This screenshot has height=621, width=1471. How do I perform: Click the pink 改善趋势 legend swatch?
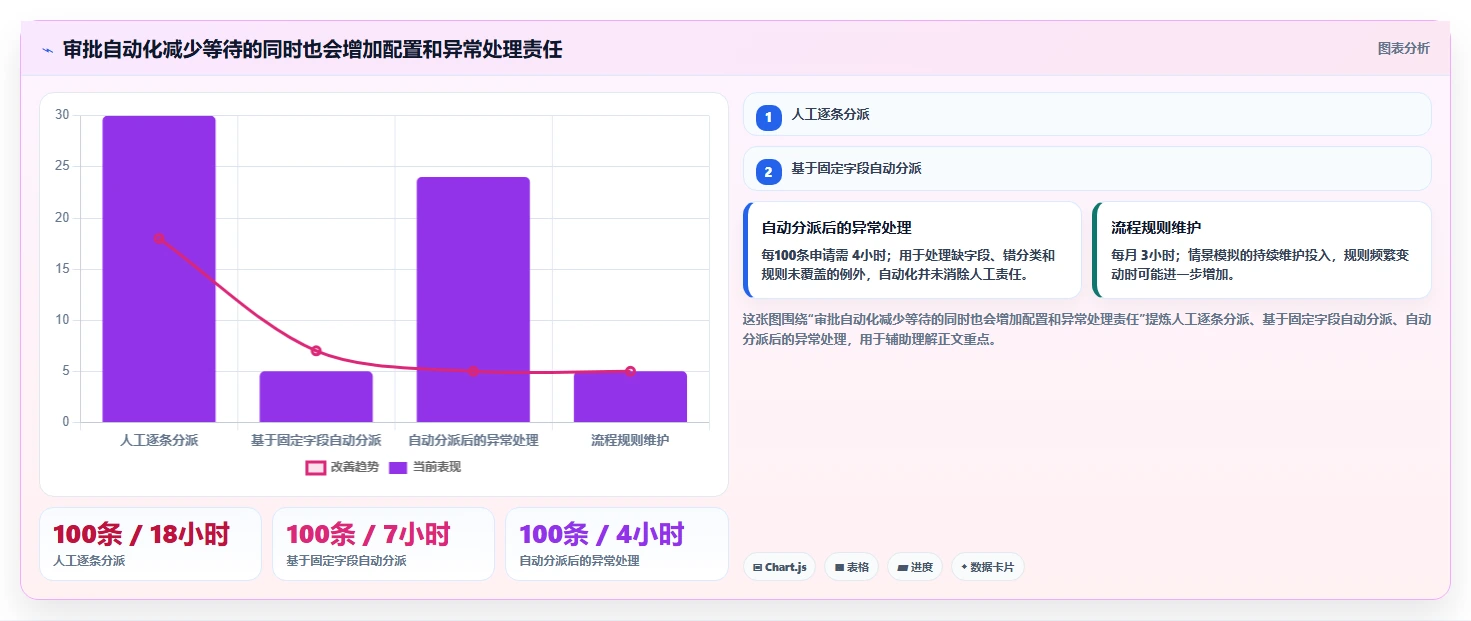(315, 467)
